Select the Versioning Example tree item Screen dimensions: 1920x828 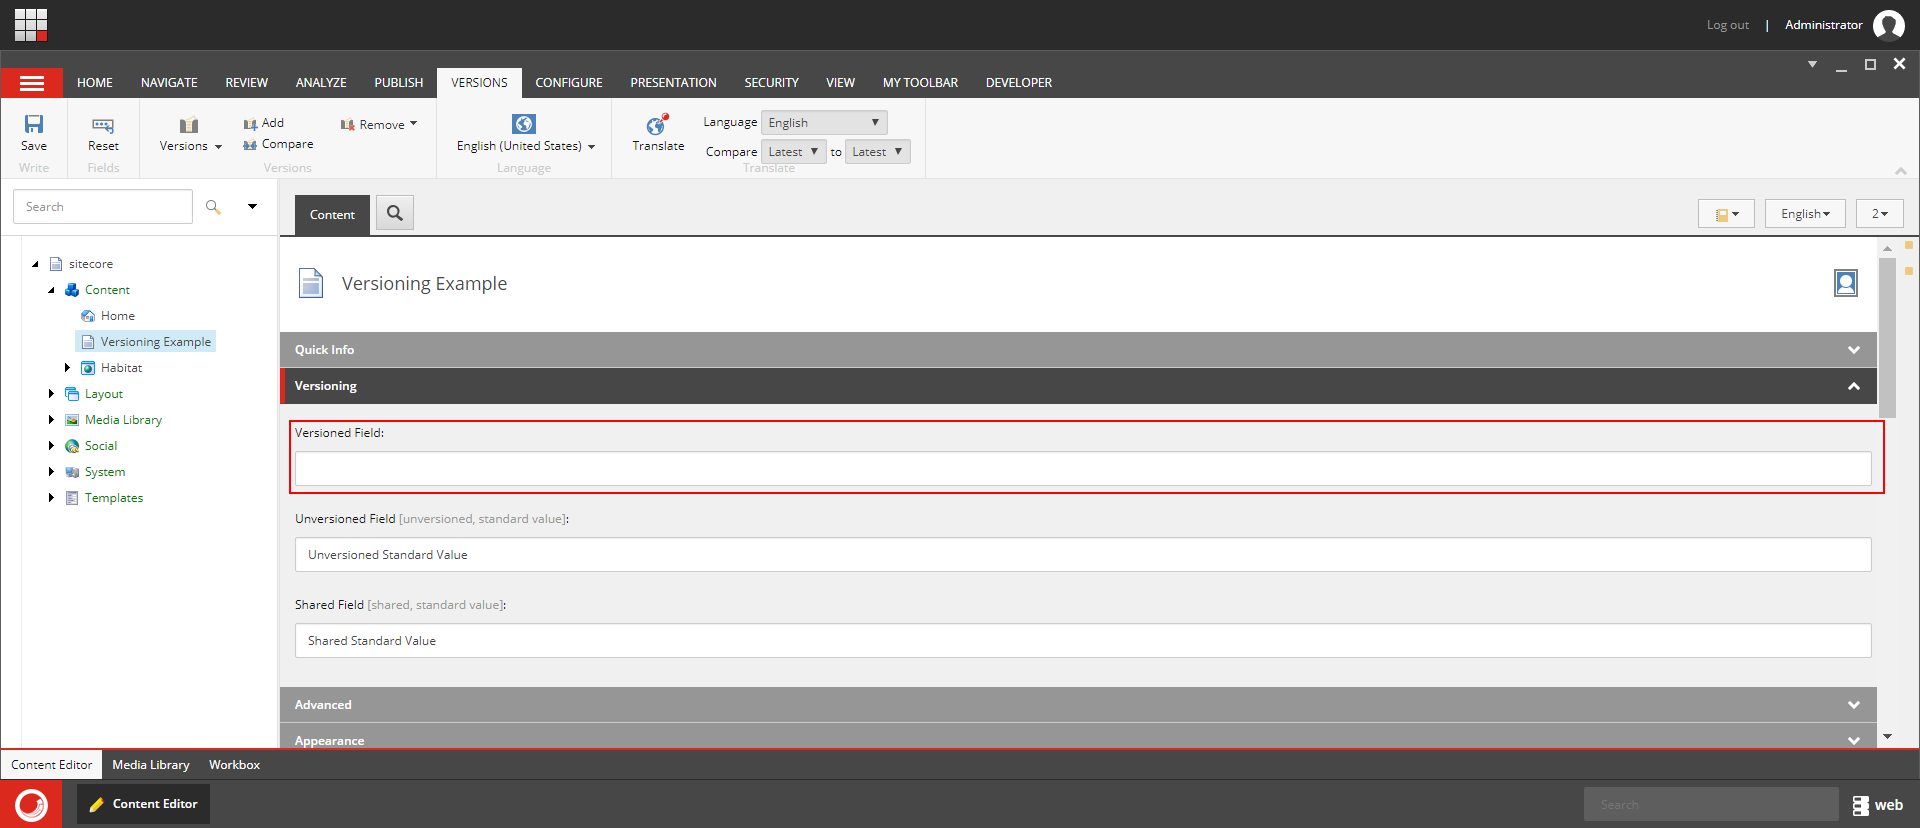coord(146,342)
